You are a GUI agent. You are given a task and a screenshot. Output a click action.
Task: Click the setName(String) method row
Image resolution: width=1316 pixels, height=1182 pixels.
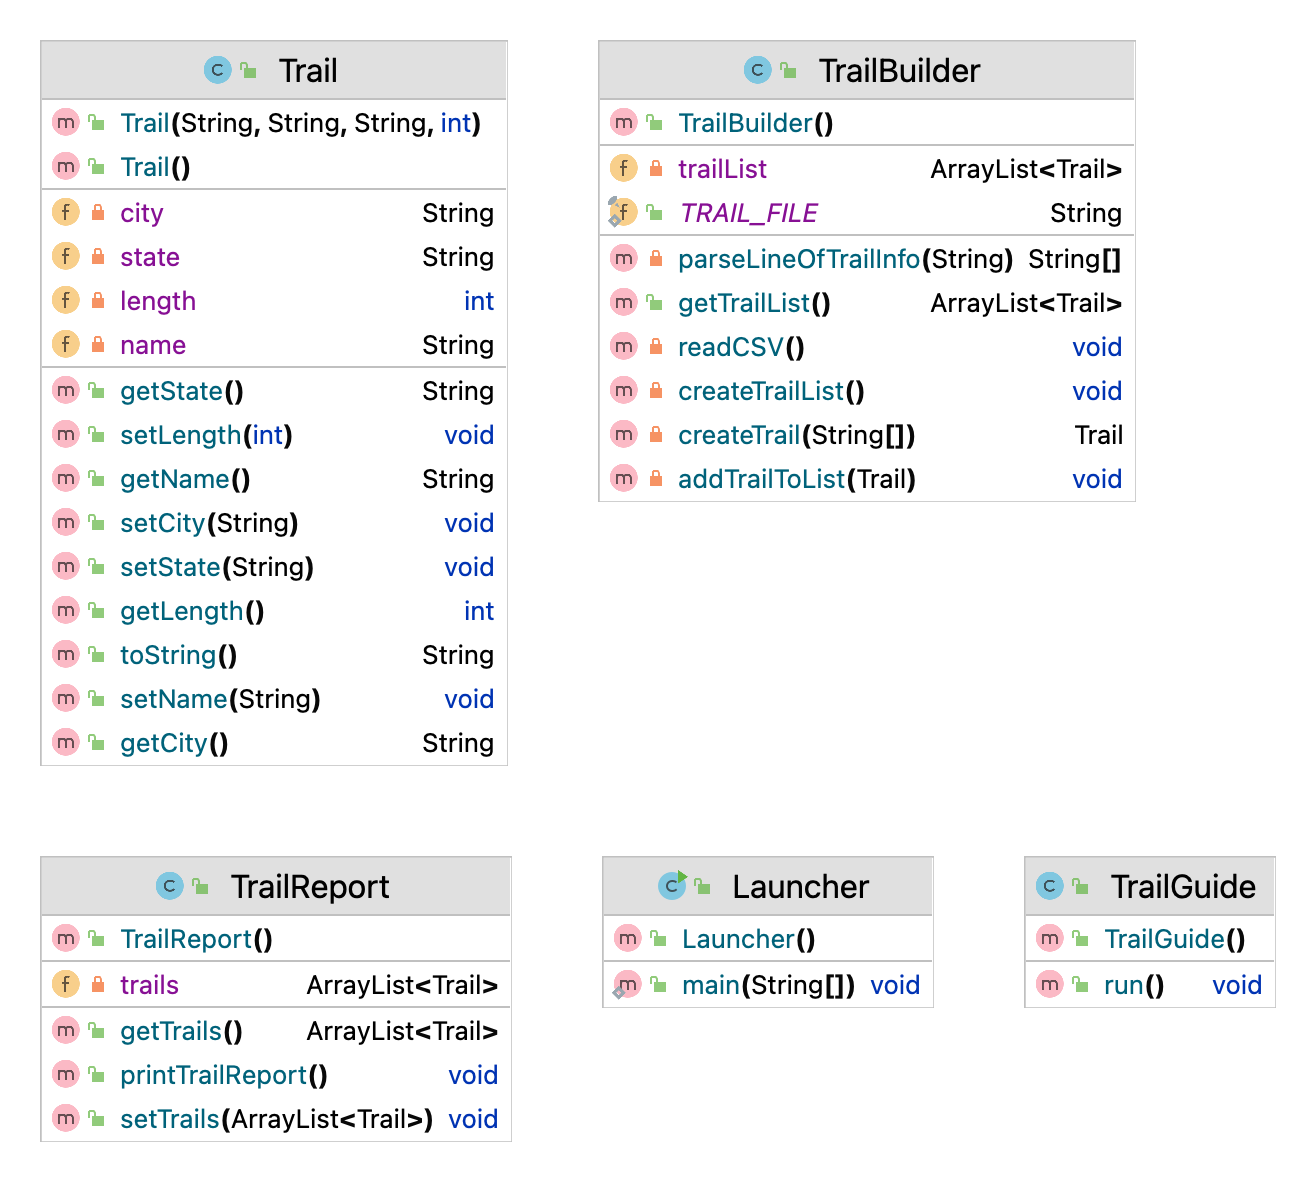pyautogui.click(x=274, y=698)
